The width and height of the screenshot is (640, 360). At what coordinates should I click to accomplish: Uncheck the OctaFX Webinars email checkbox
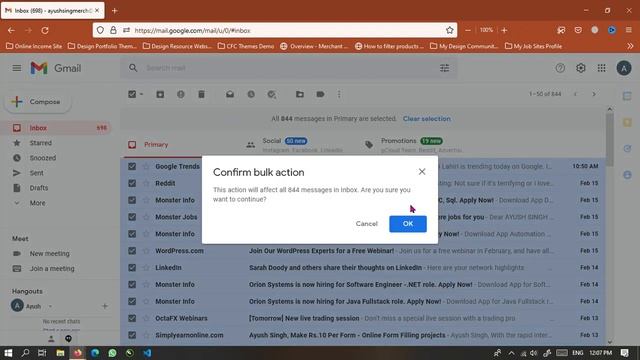coord(132,318)
